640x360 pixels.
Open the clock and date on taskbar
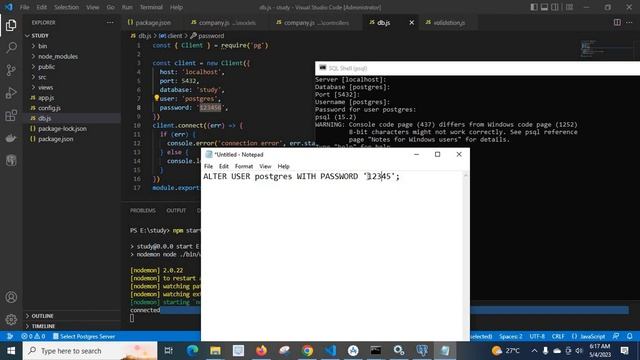pos(600,351)
